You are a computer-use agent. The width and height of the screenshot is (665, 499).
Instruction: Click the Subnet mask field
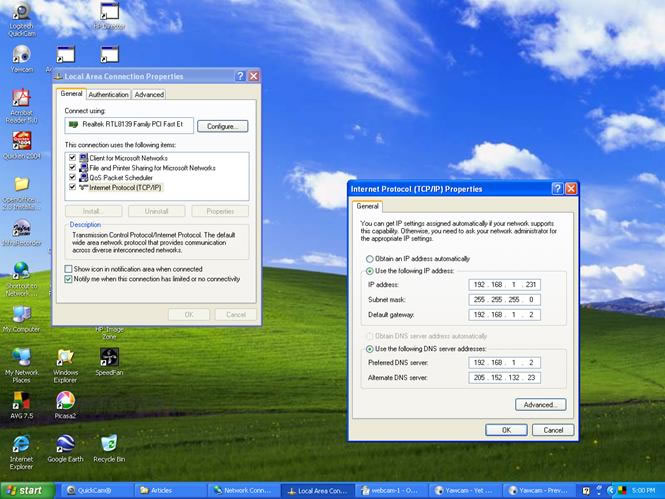(504, 300)
